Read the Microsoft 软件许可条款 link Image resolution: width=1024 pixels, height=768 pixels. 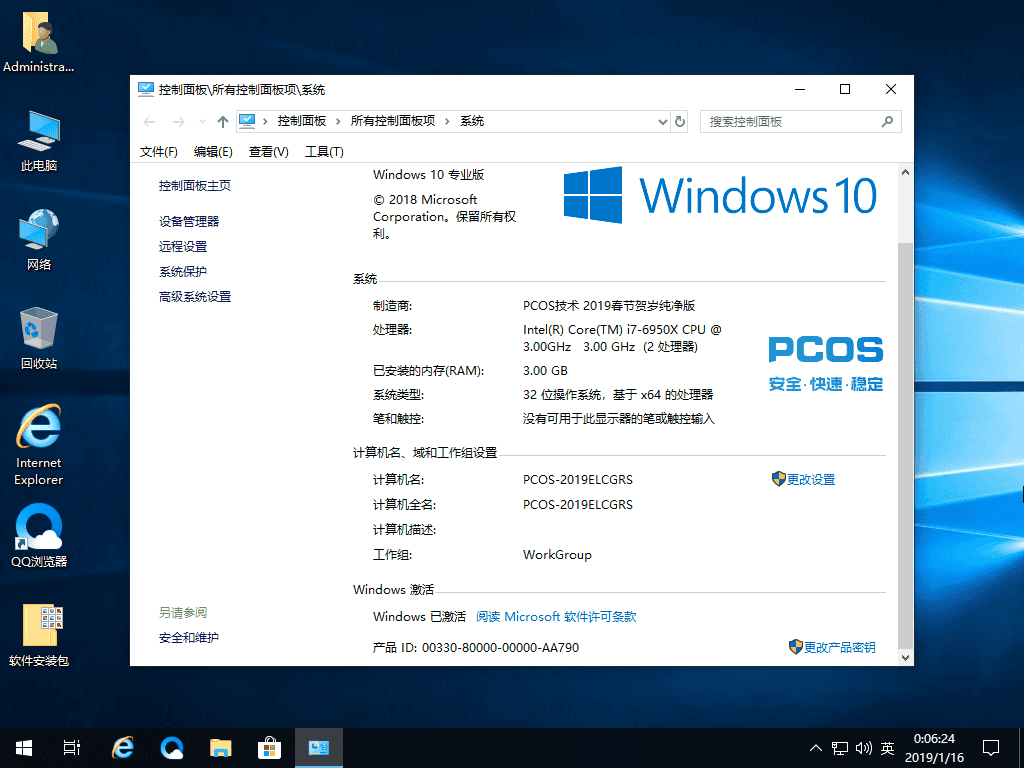556,616
